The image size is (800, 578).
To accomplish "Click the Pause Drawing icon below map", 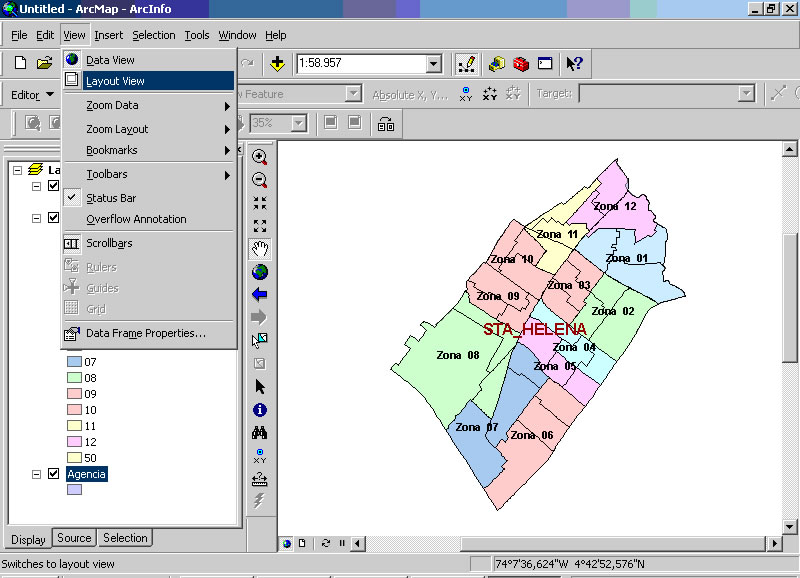I will [x=342, y=543].
